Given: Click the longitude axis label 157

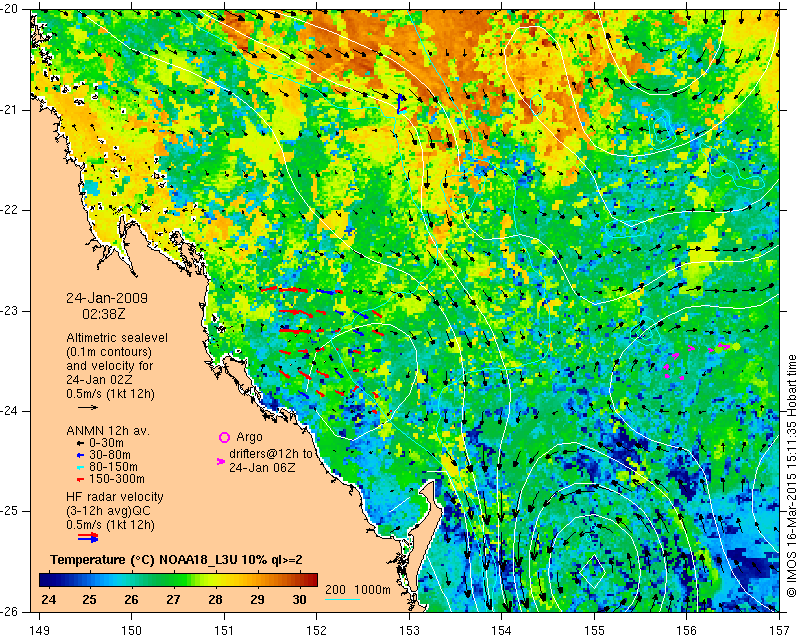Looking at the screenshot, I should pos(780,631).
